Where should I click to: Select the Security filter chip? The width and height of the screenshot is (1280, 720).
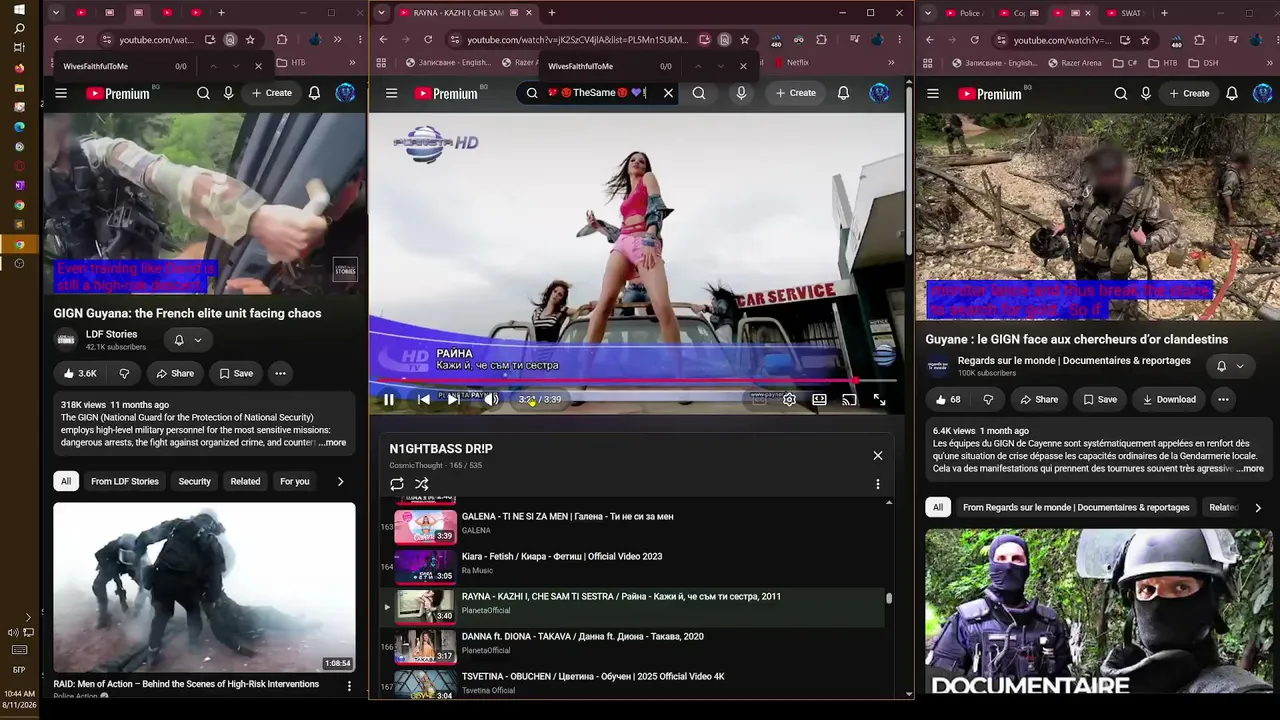[x=194, y=481]
